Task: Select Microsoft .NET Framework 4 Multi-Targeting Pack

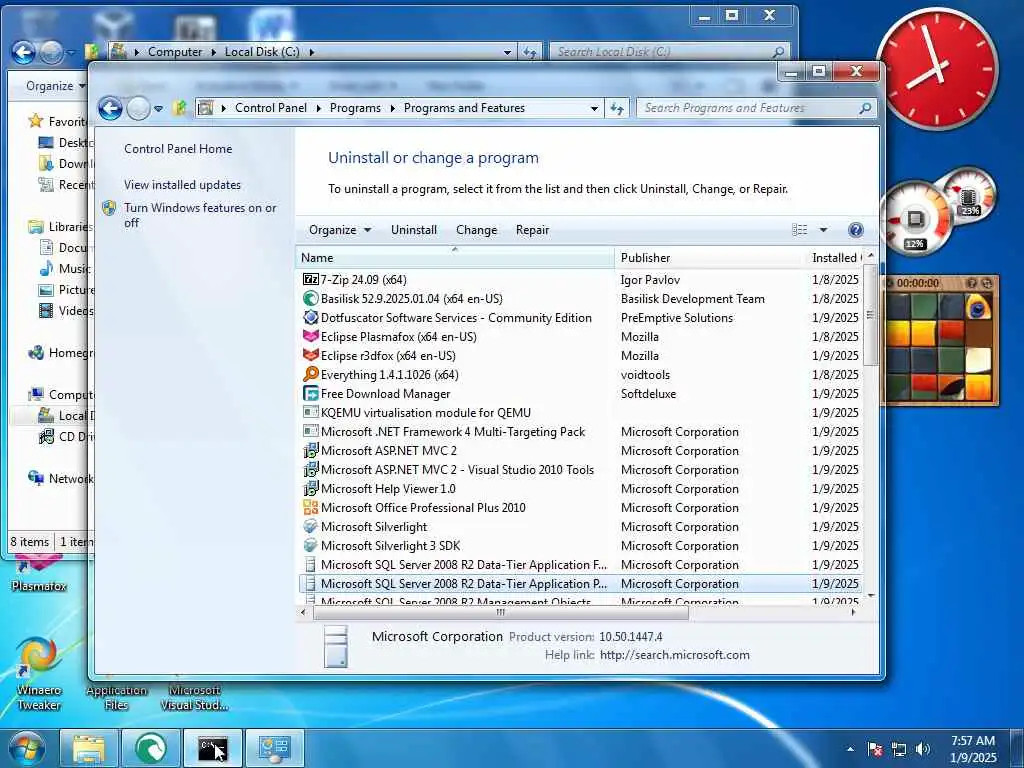Action: pyautogui.click(x=581, y=432)
